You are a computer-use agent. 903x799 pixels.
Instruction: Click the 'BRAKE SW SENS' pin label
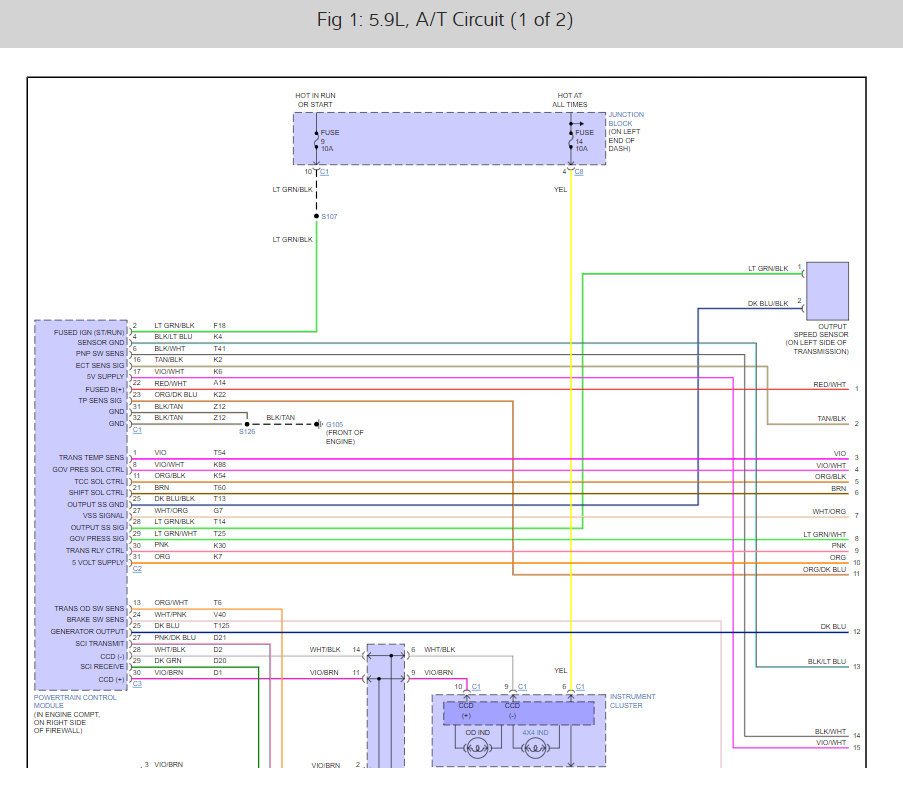95,619
